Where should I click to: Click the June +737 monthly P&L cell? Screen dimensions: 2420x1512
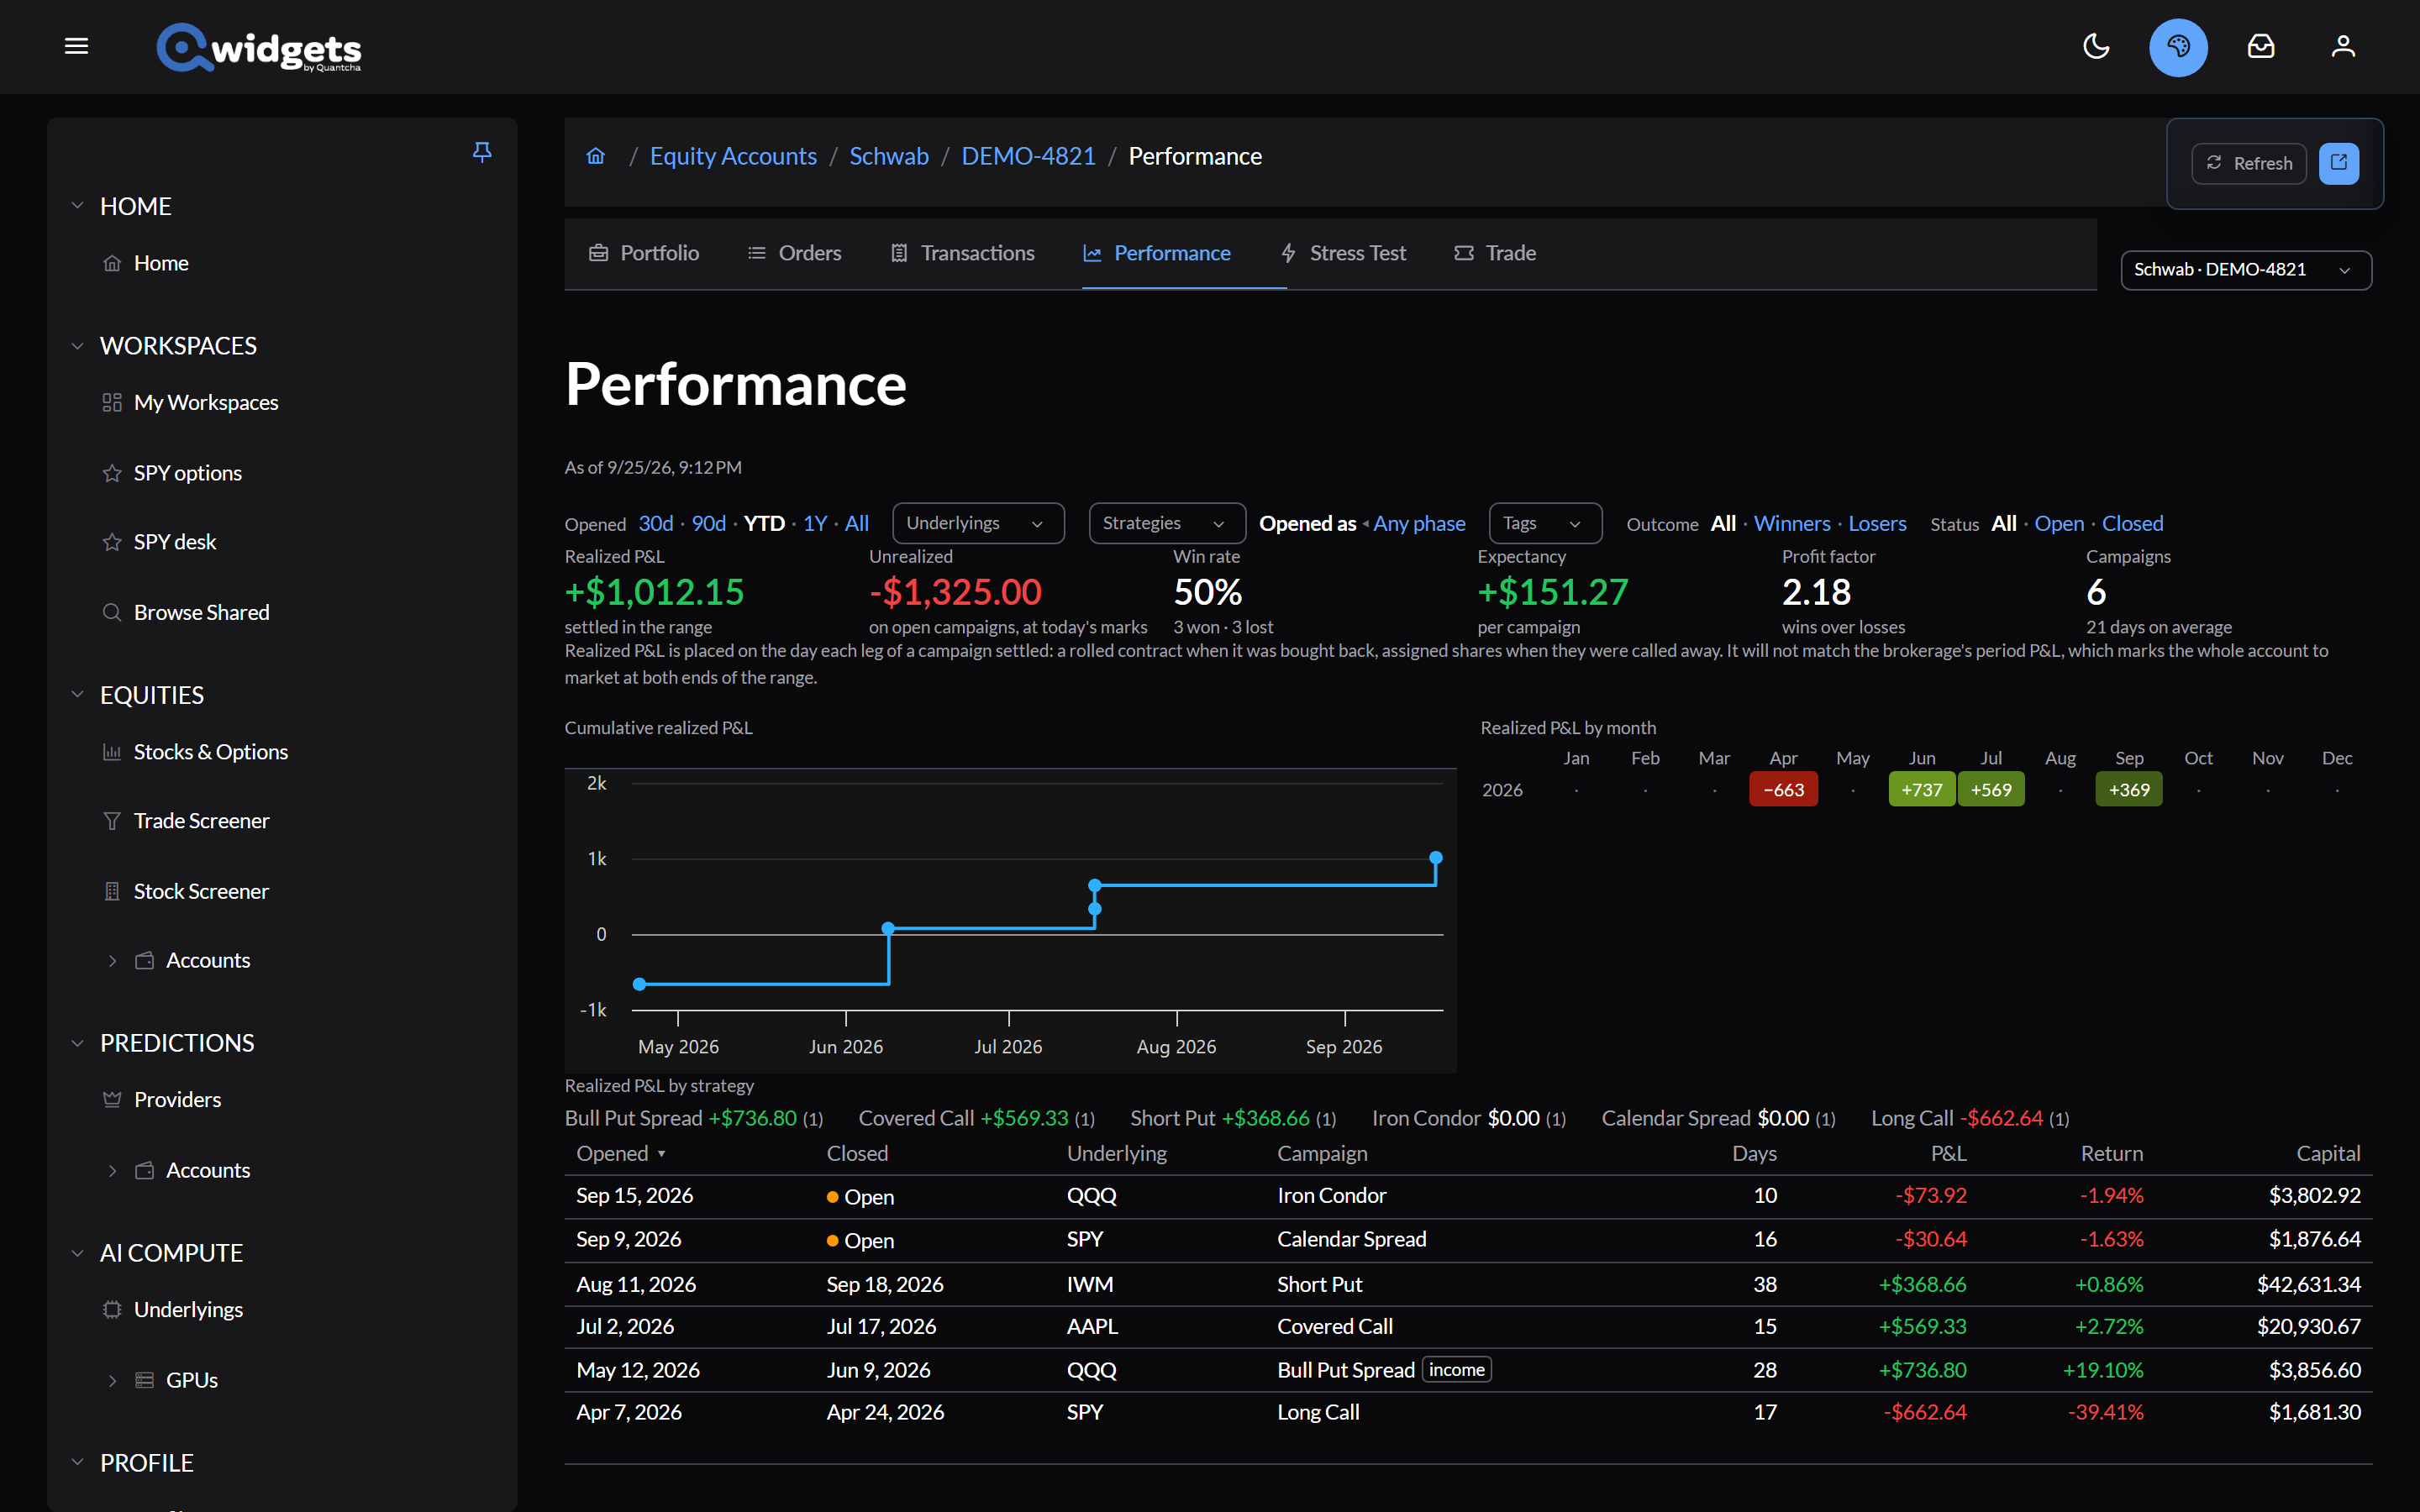[x=1921, y=790]
